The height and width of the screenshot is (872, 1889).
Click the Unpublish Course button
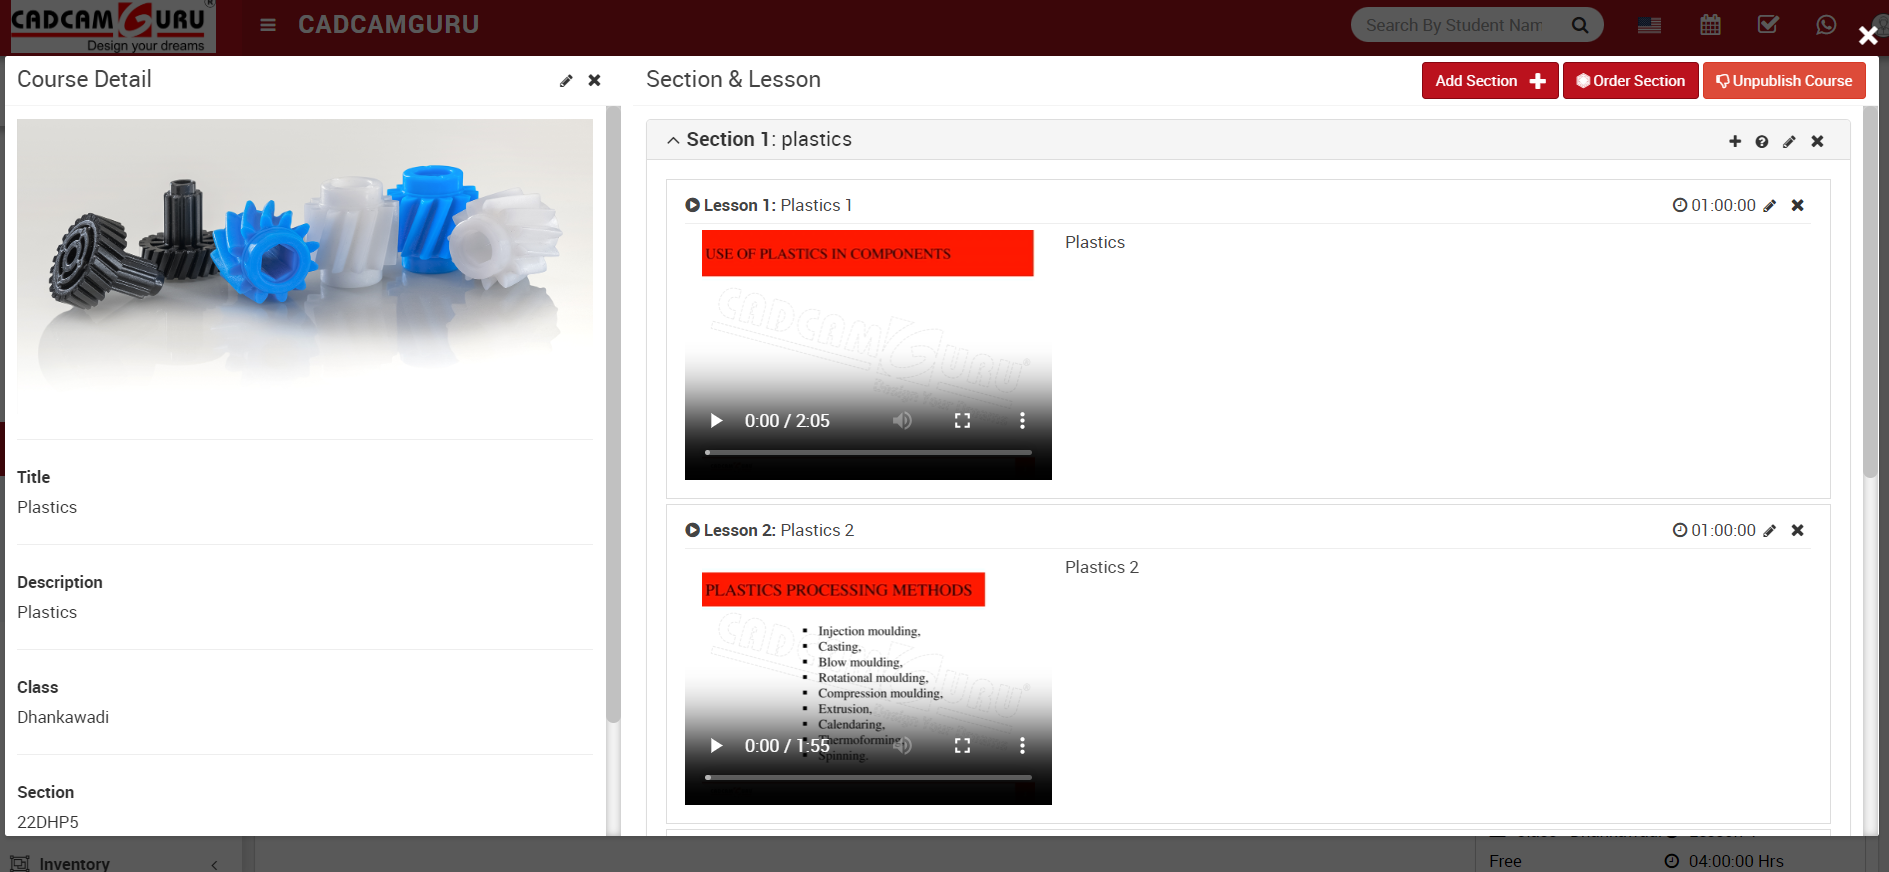1784,81
